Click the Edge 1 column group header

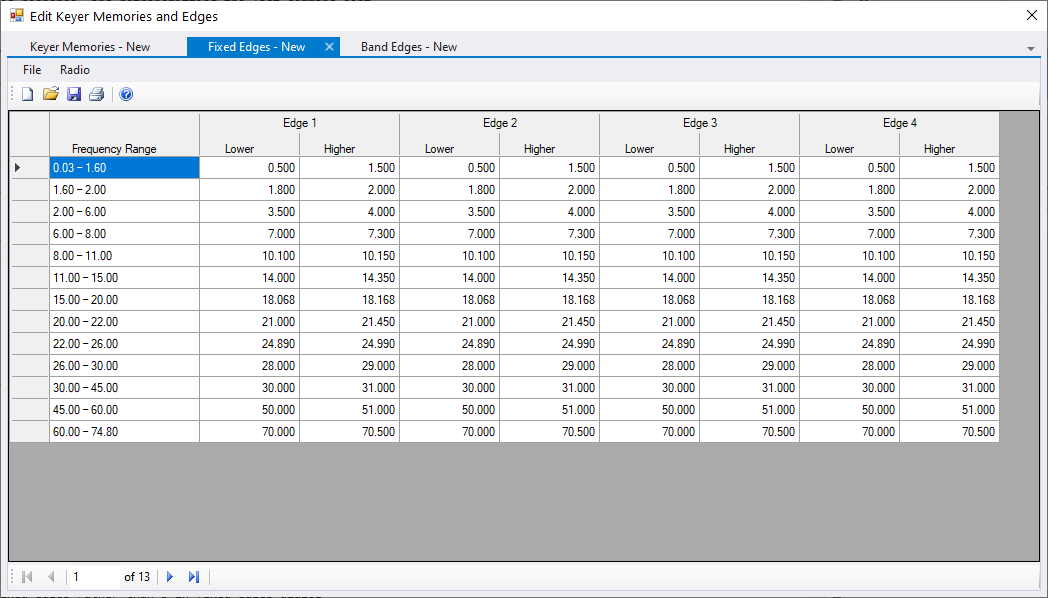299,123
